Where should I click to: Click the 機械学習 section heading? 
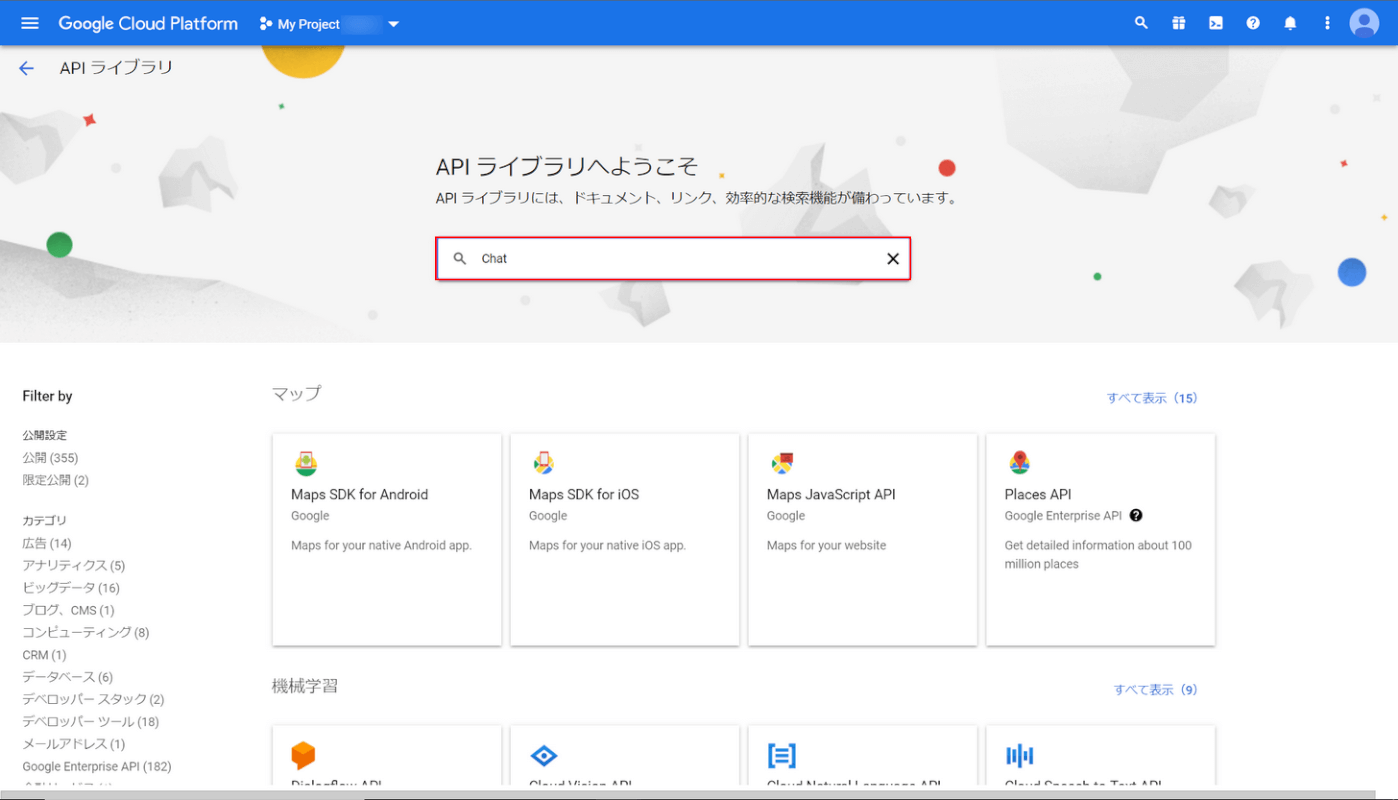click(x=305, y=686)
